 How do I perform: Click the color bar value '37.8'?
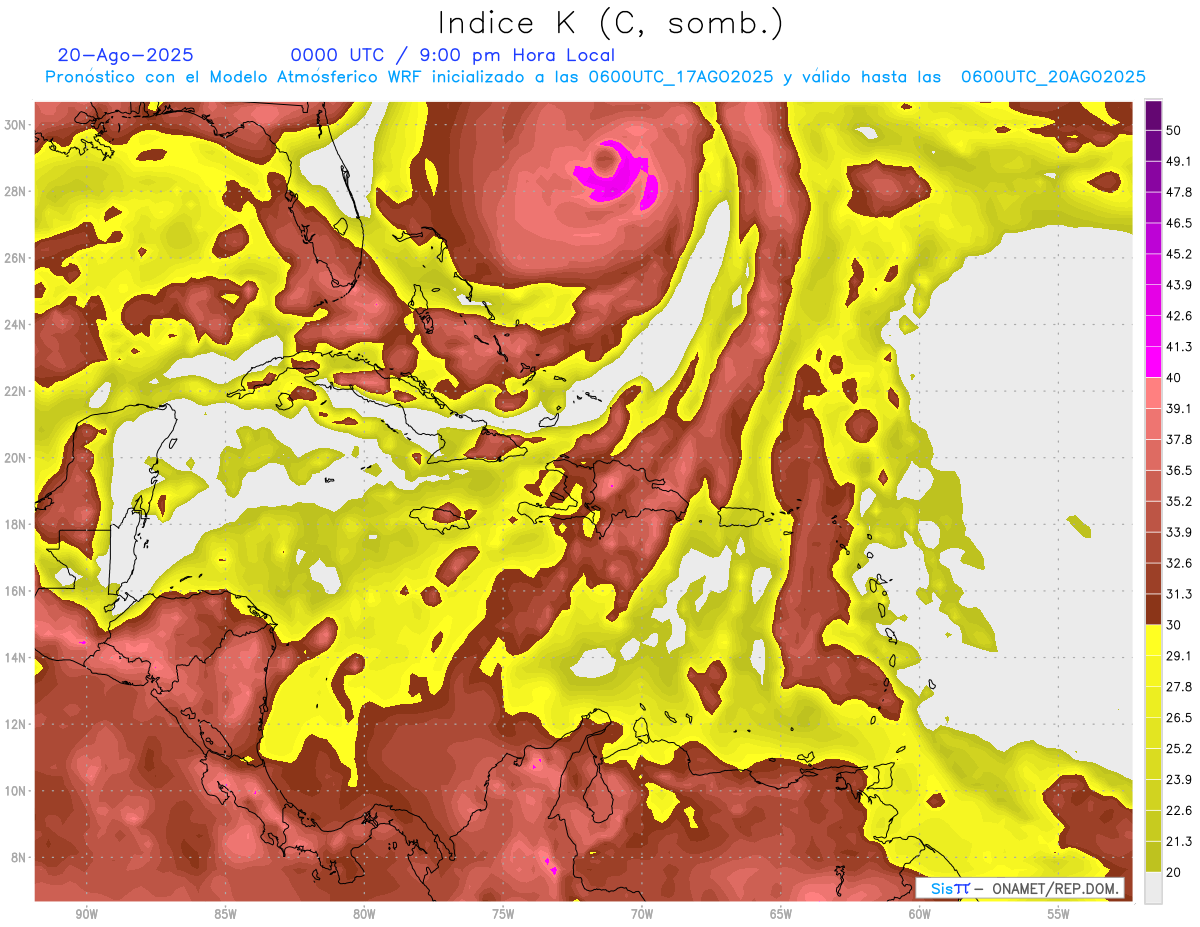tap(1178, 439)
